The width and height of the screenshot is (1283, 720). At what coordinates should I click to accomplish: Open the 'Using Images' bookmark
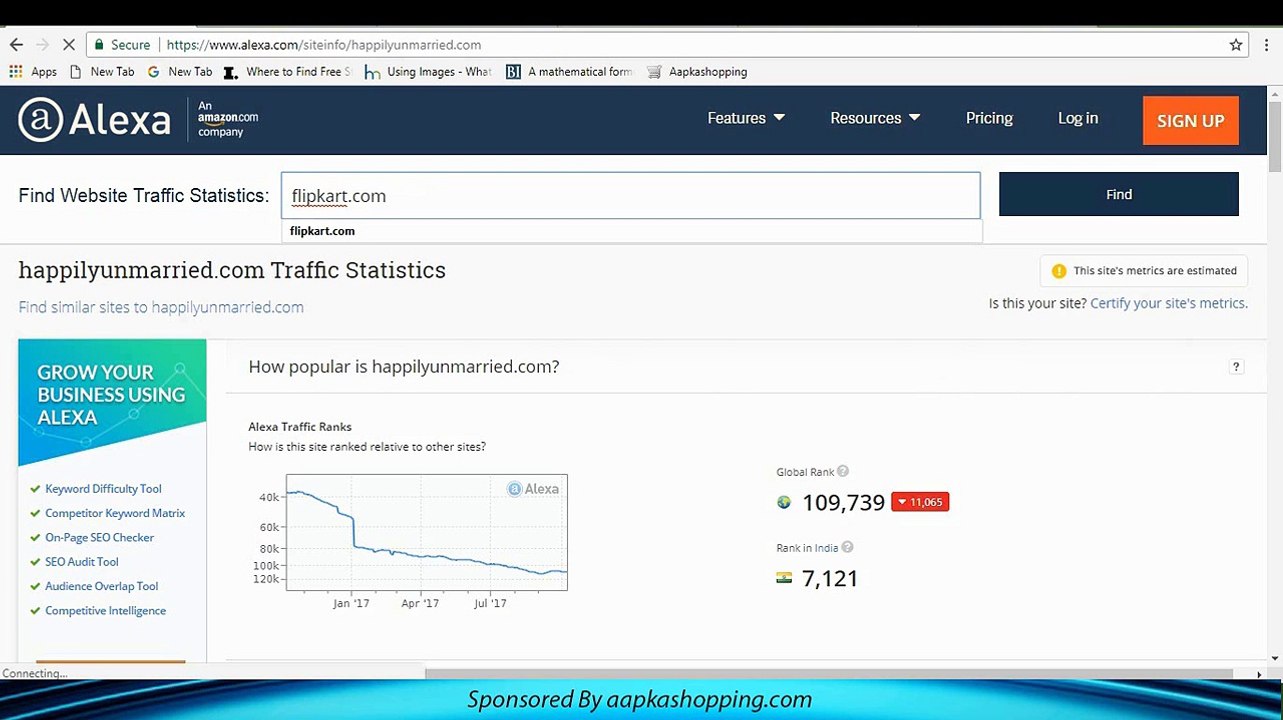tap(429, 72)
